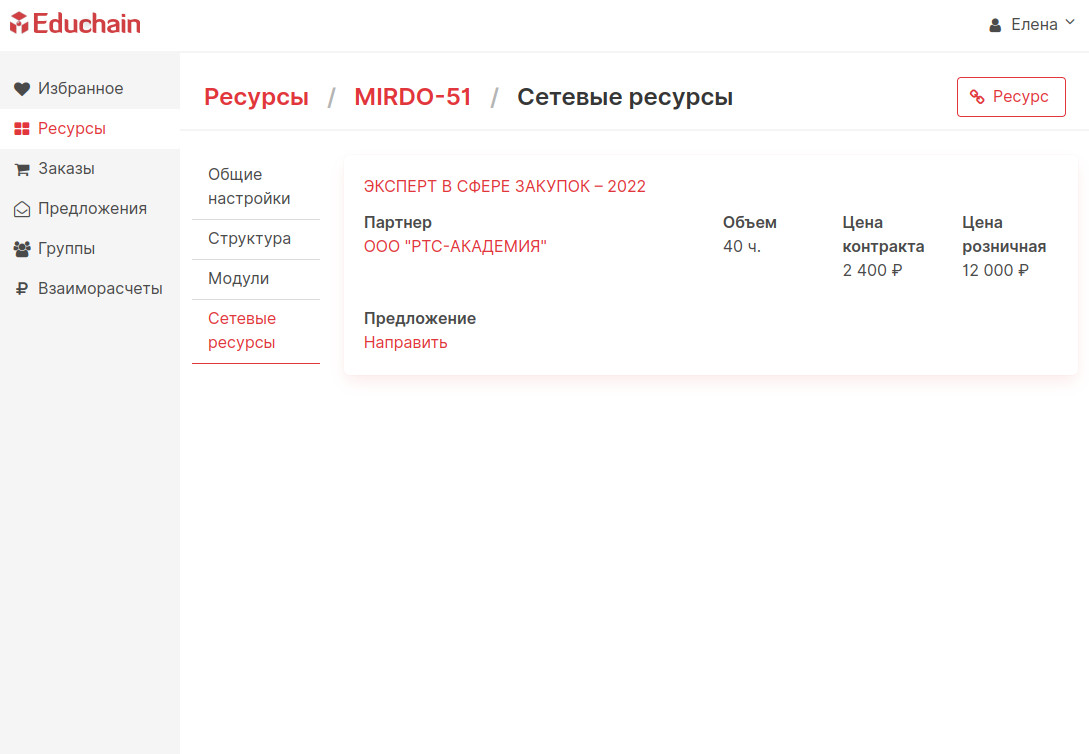Switch to the Структура tab
The height and width of the screenshot is (754, 1089).
256,239
